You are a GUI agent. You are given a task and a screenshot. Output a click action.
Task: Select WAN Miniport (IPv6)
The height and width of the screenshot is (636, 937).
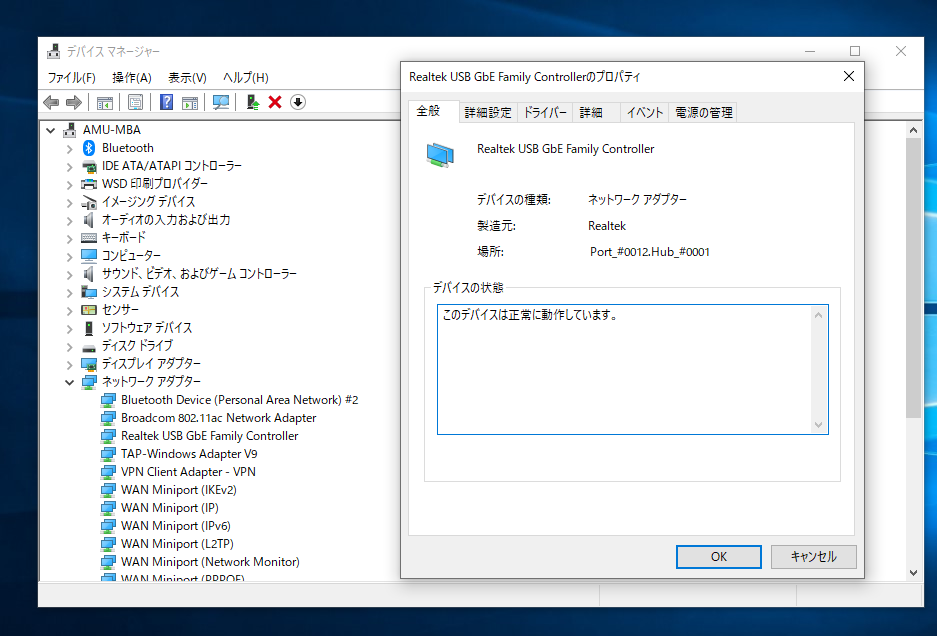coord(176,525)
